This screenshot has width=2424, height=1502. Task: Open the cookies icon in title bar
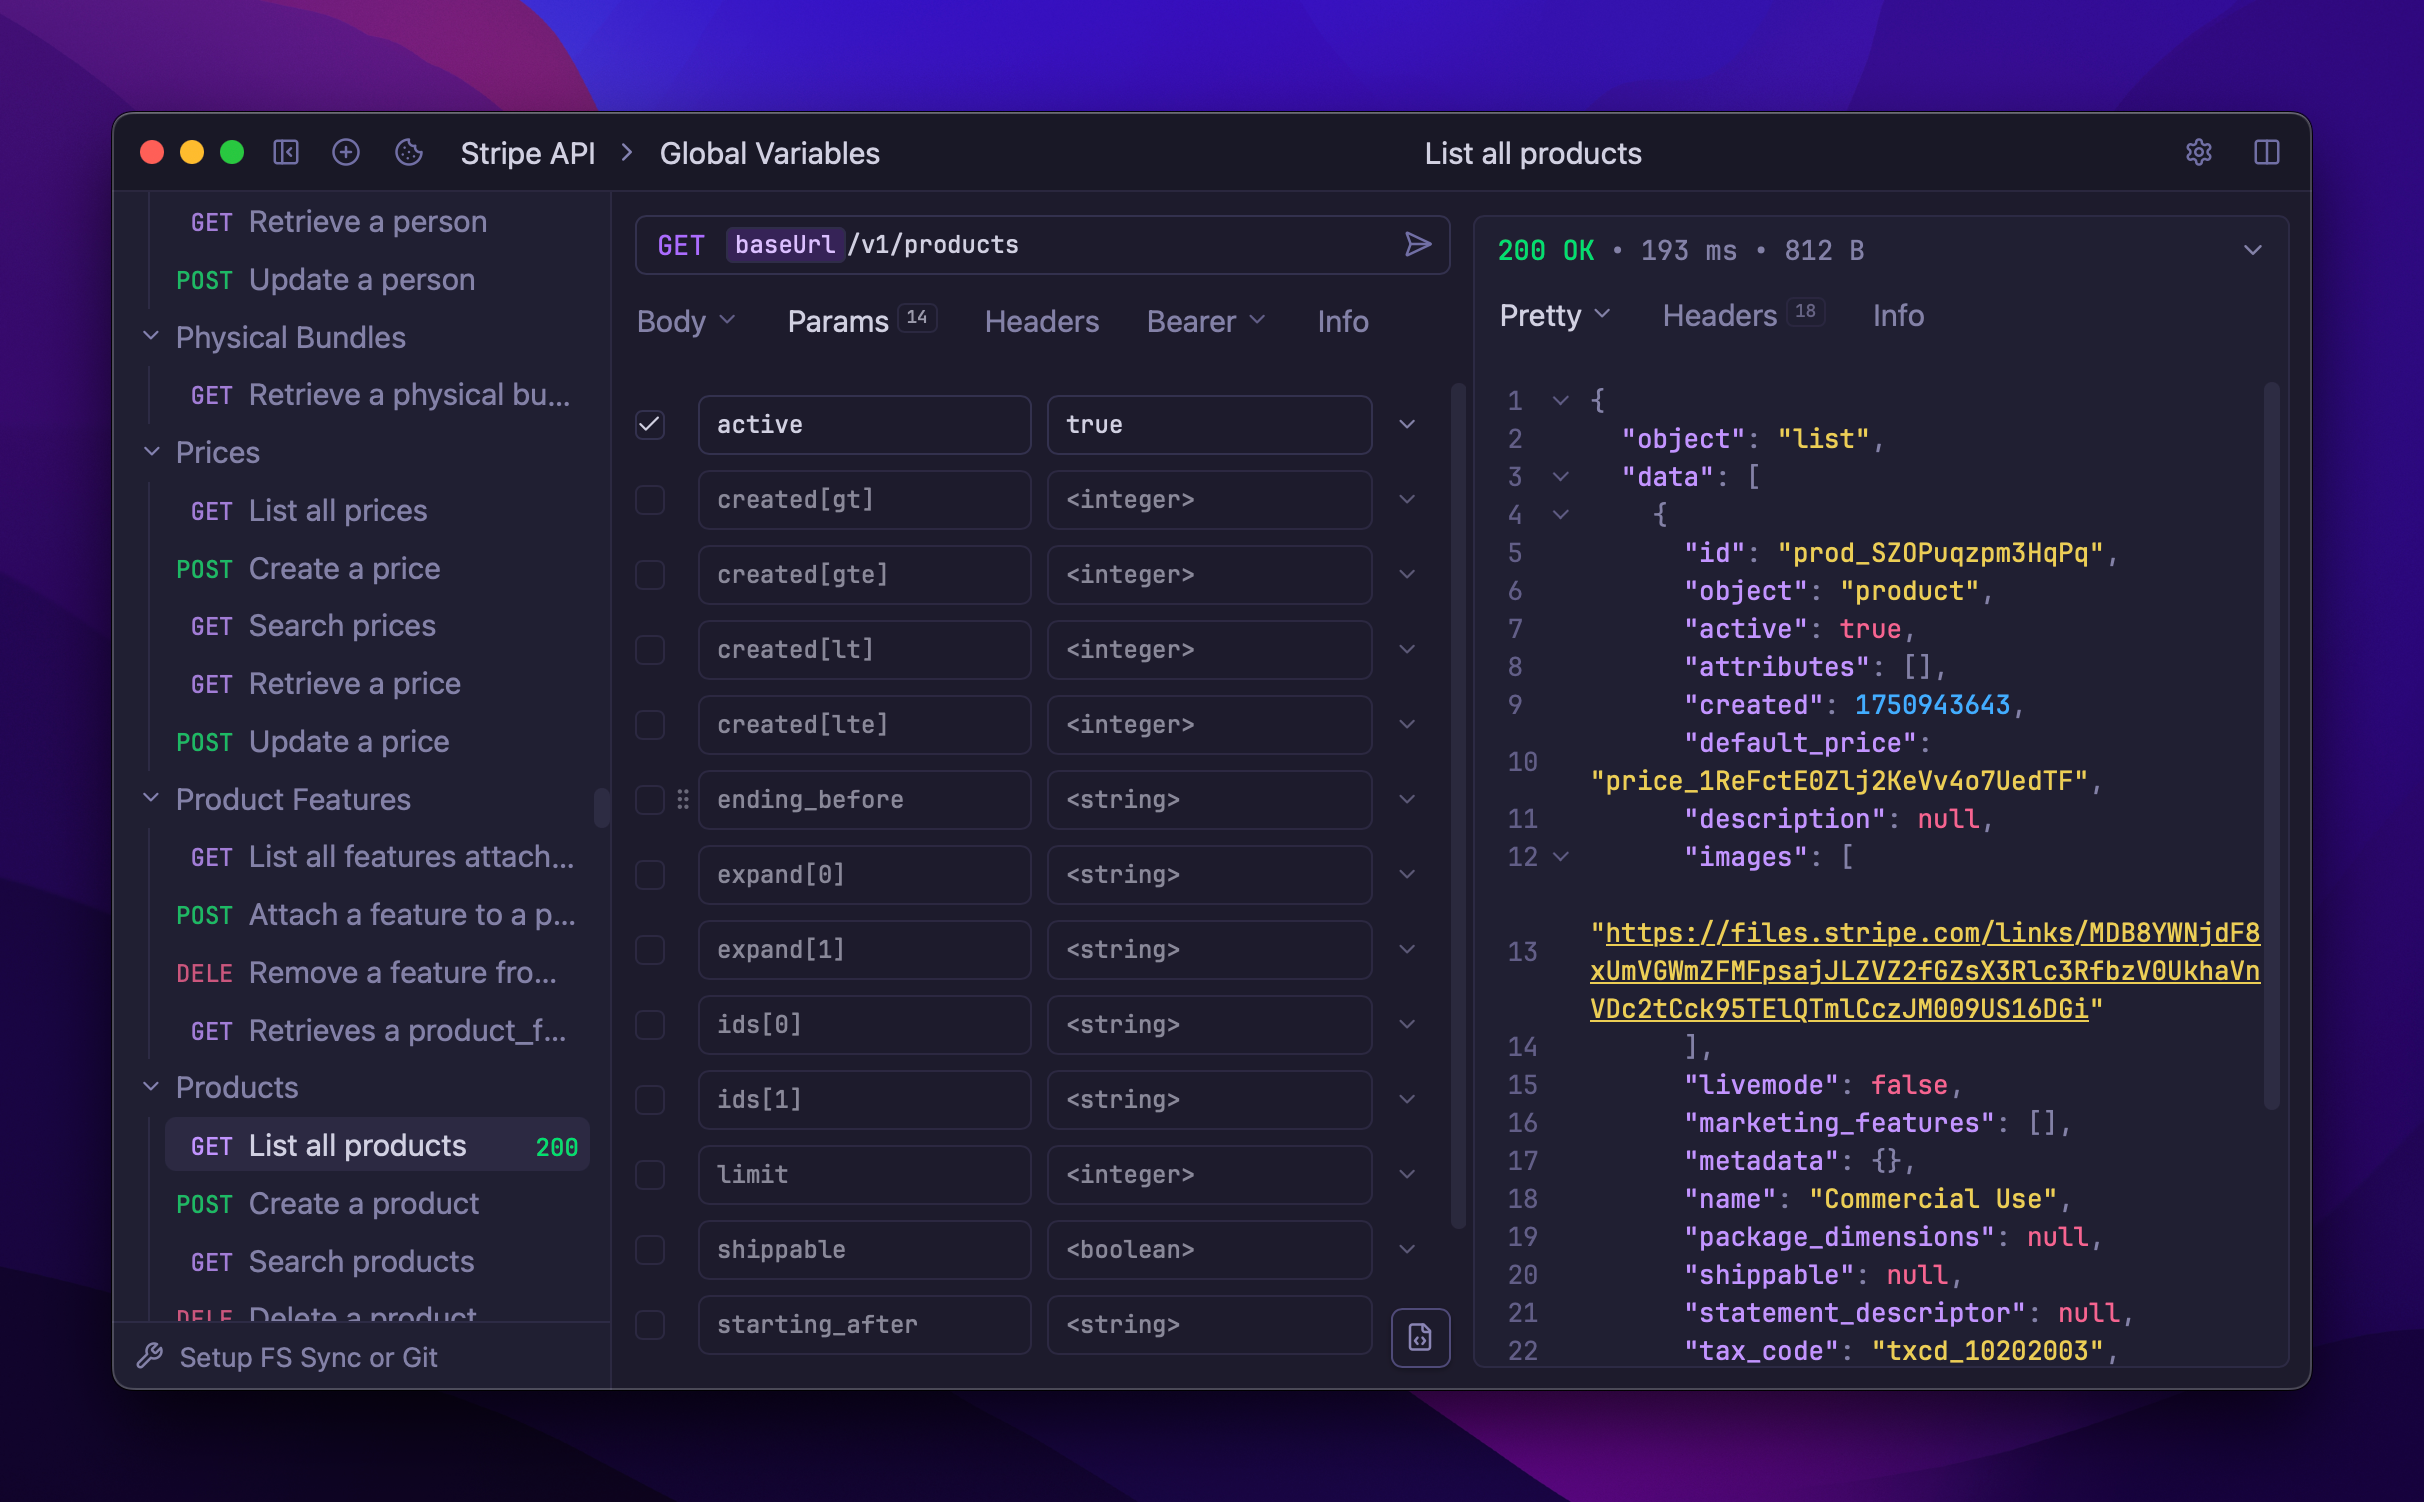[409, 153]
